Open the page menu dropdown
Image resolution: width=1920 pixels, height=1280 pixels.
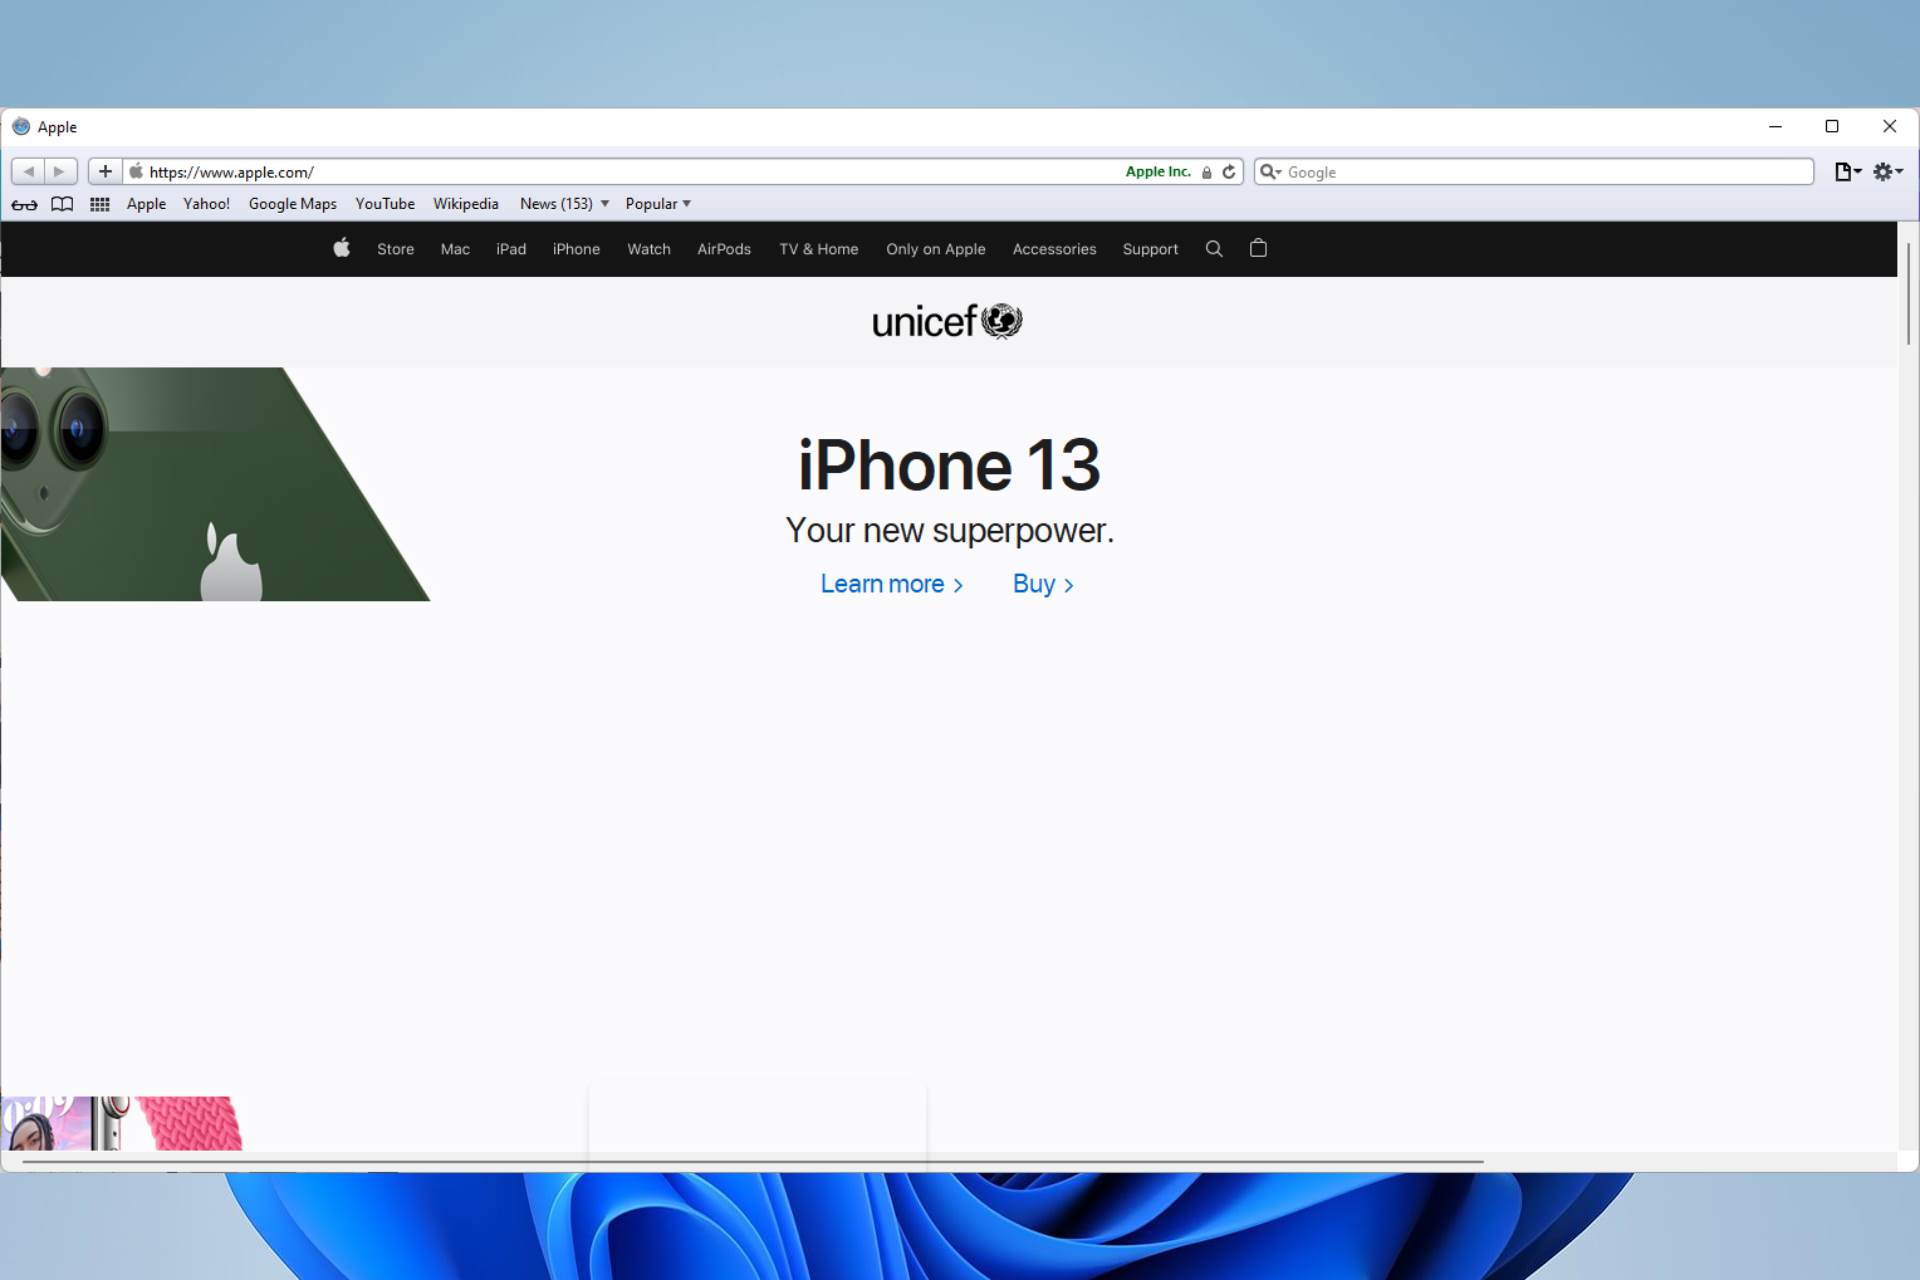1846,172
